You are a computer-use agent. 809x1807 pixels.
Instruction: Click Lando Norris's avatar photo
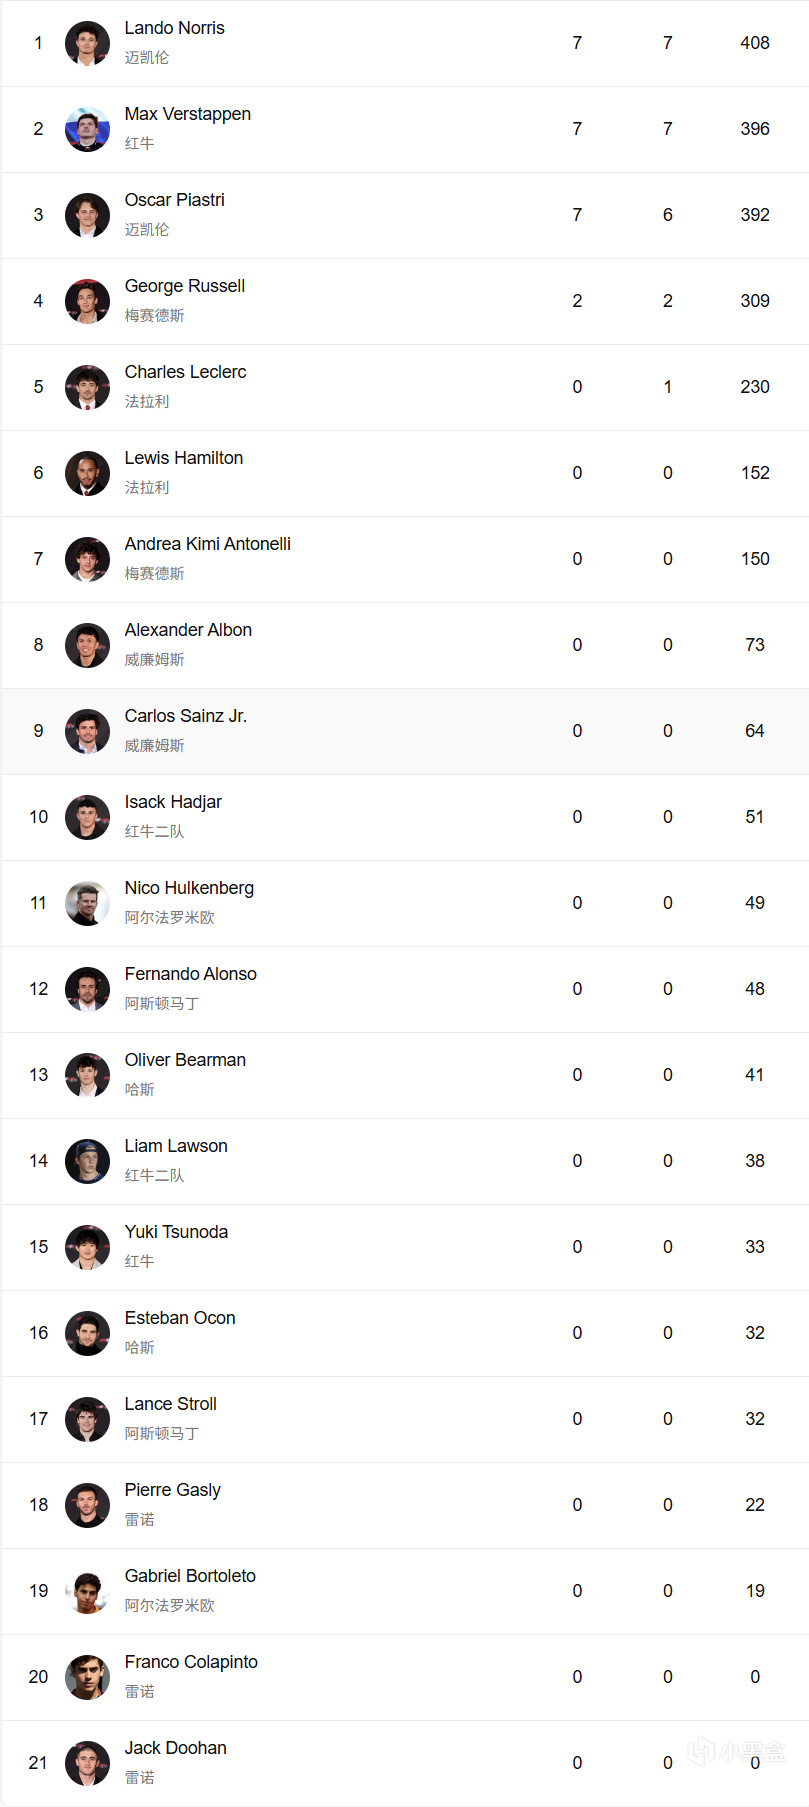(x=87, y=43)
